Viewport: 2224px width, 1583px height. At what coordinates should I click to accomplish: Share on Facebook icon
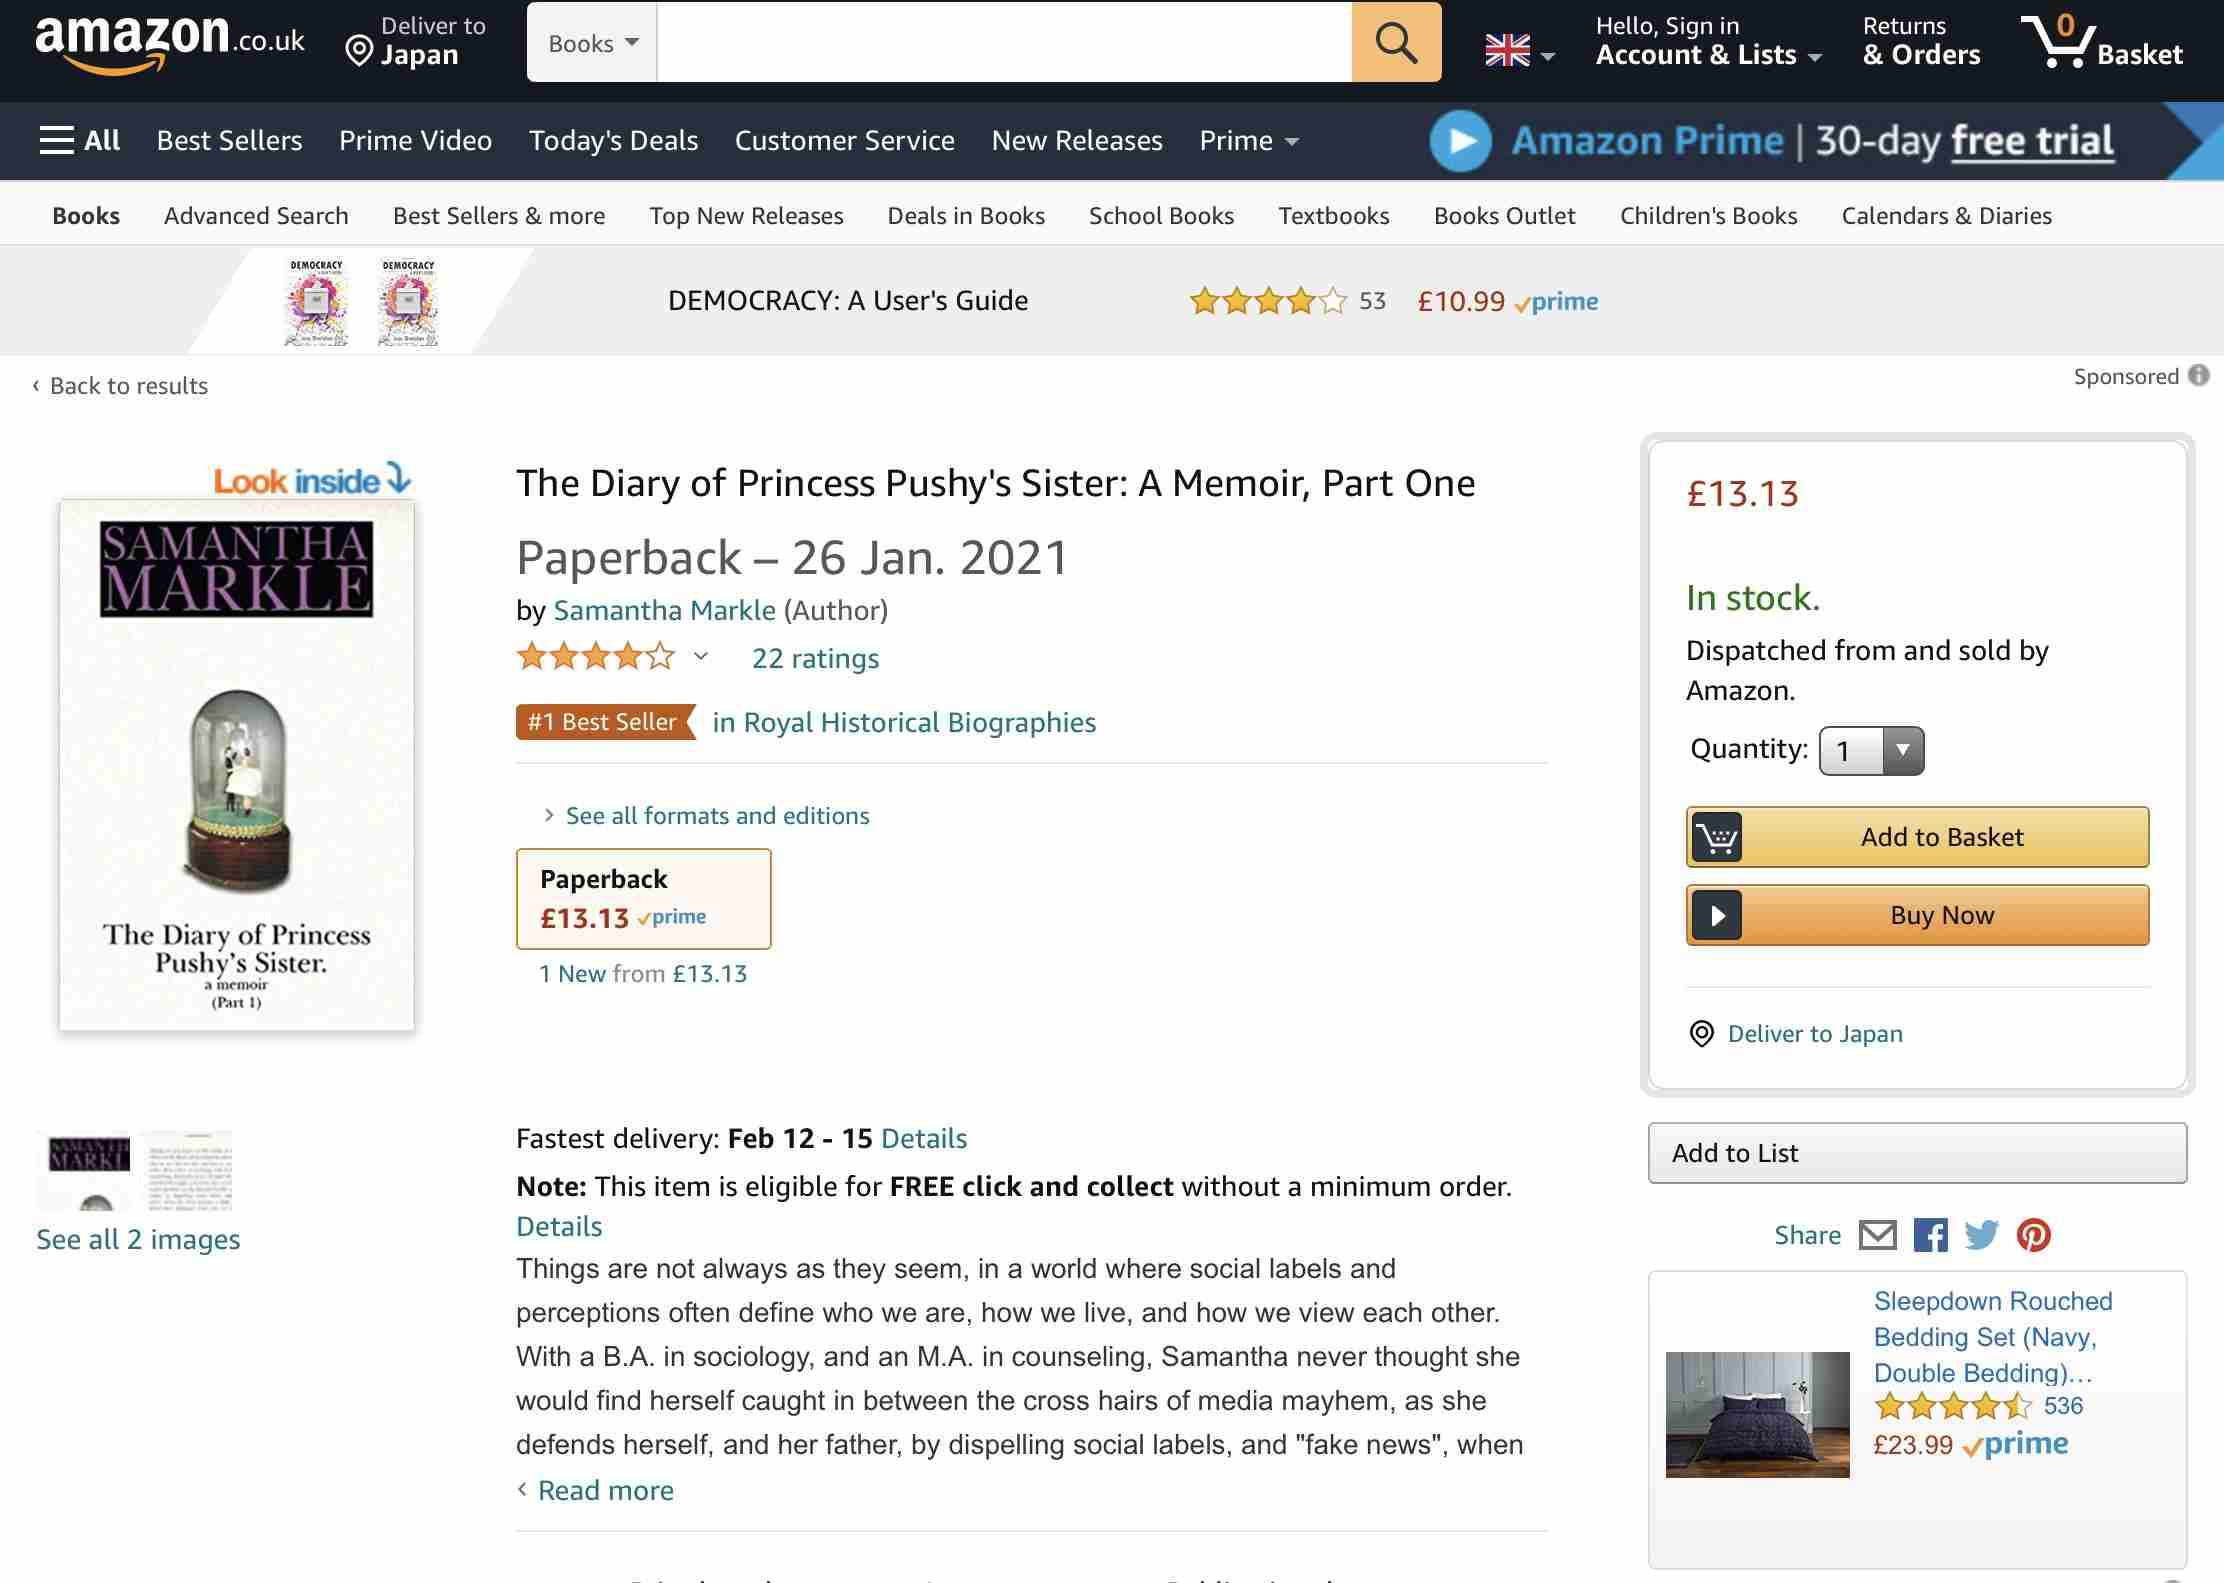[x=1931, y=1235]
